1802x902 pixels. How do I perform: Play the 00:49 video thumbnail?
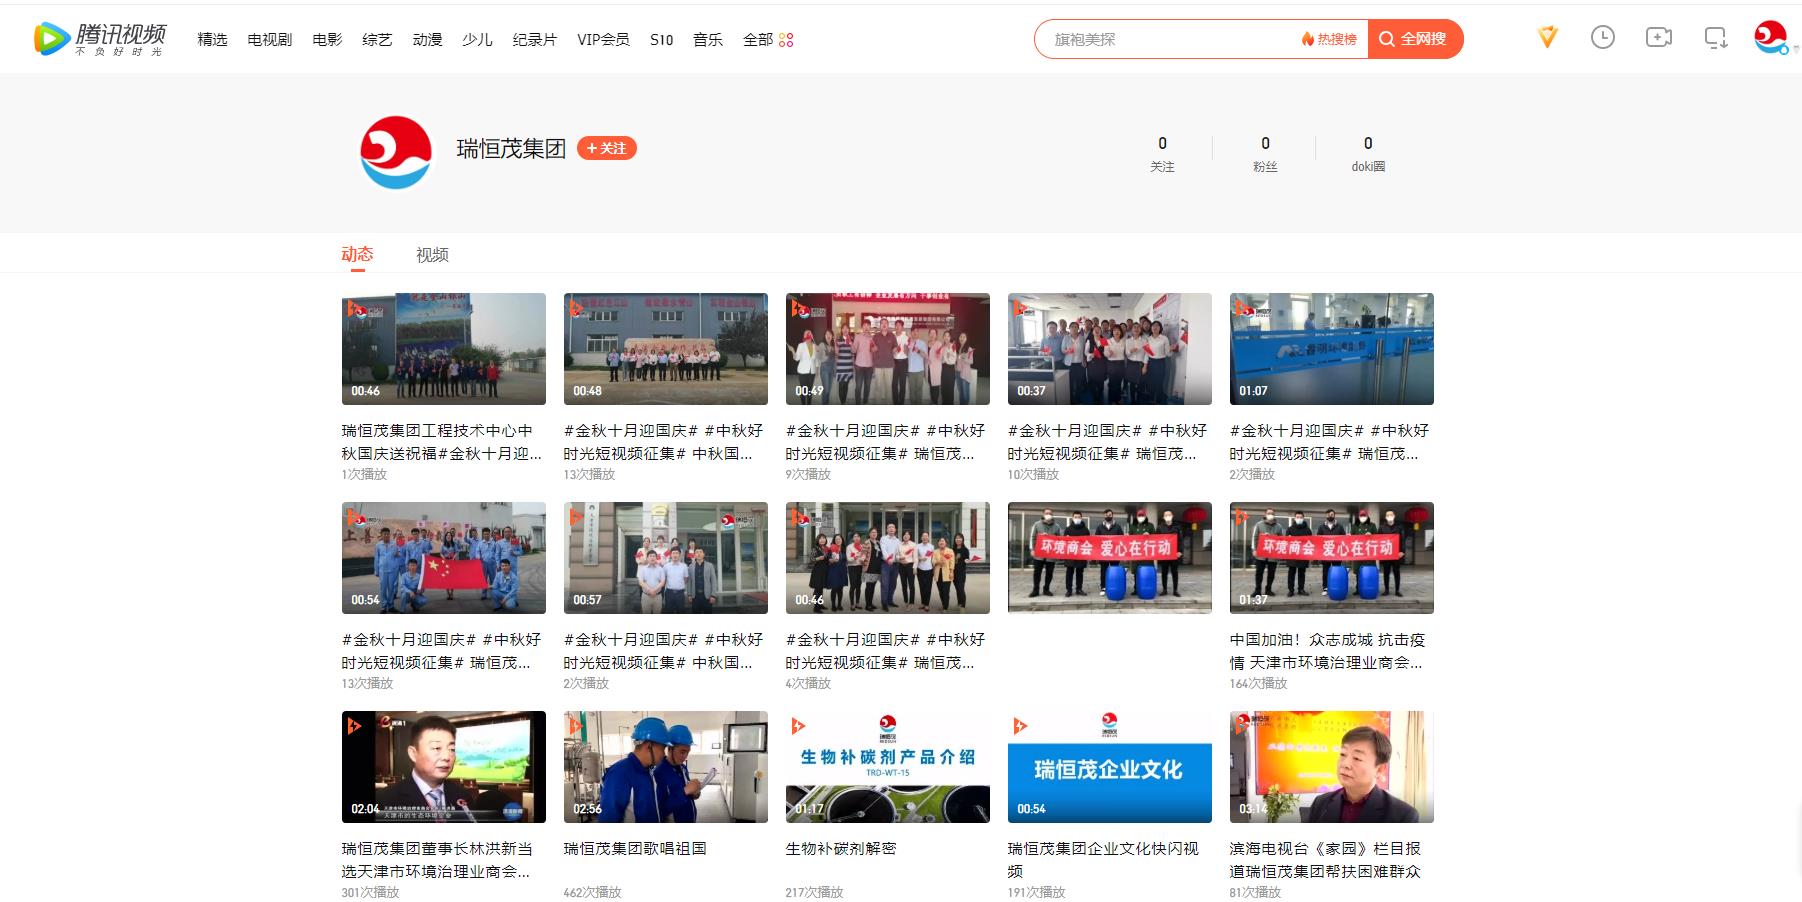pos(888,349)
